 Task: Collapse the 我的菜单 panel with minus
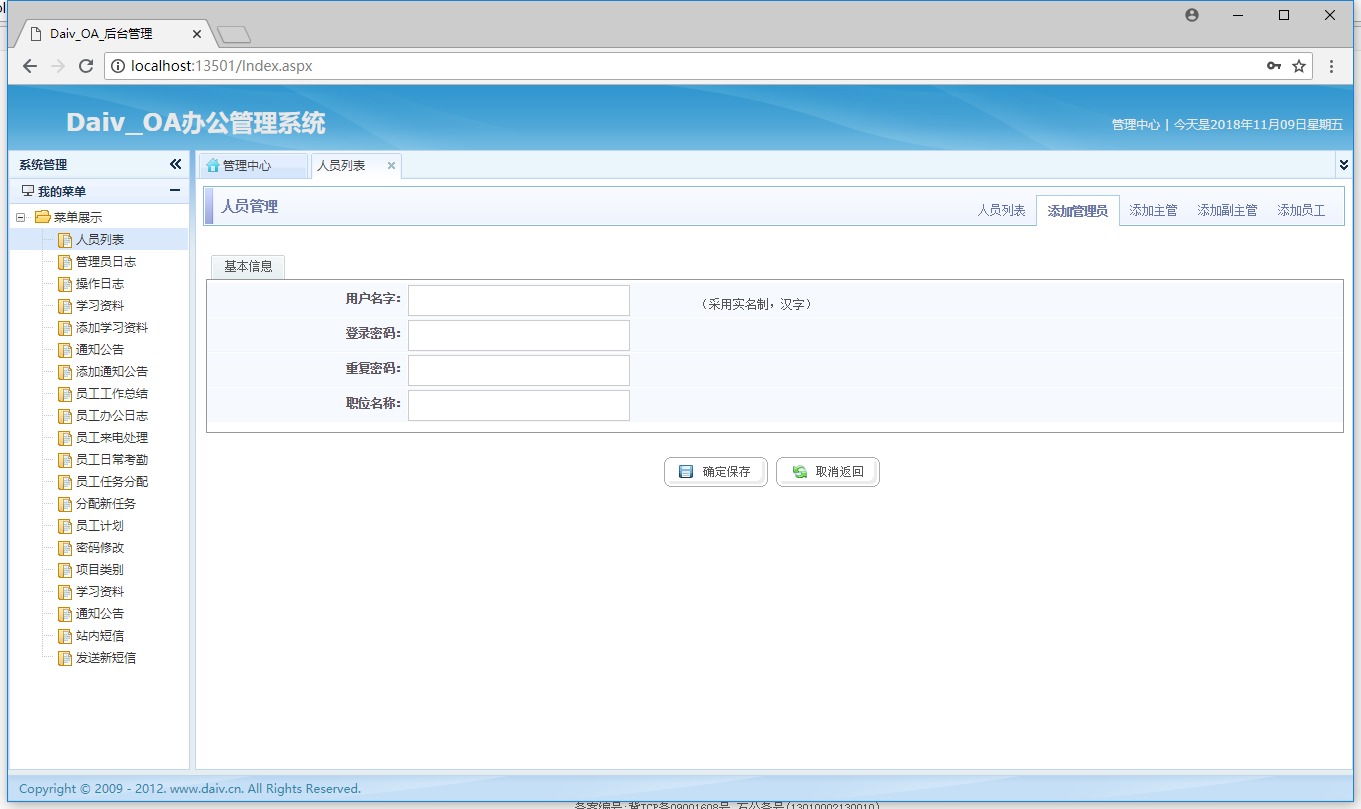coord(175,190)
